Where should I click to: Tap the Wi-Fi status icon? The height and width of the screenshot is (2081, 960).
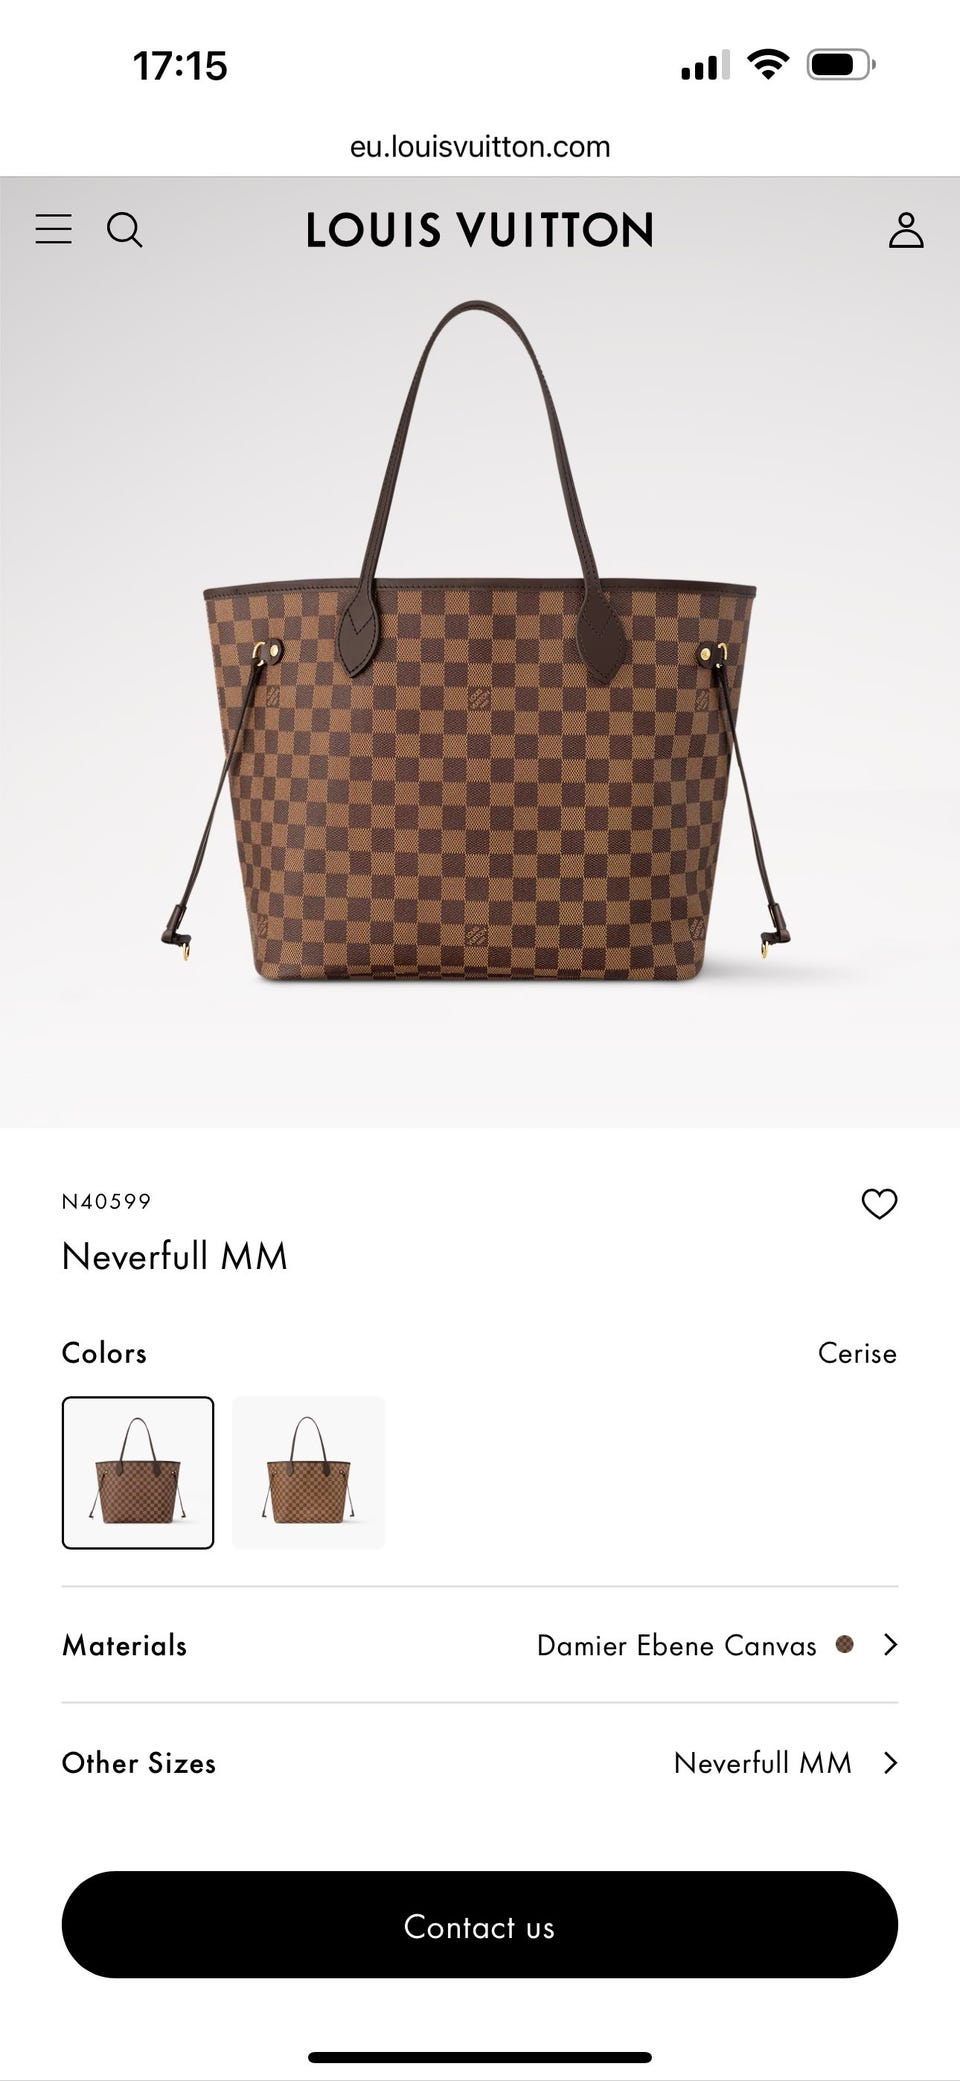pos(767,65)
